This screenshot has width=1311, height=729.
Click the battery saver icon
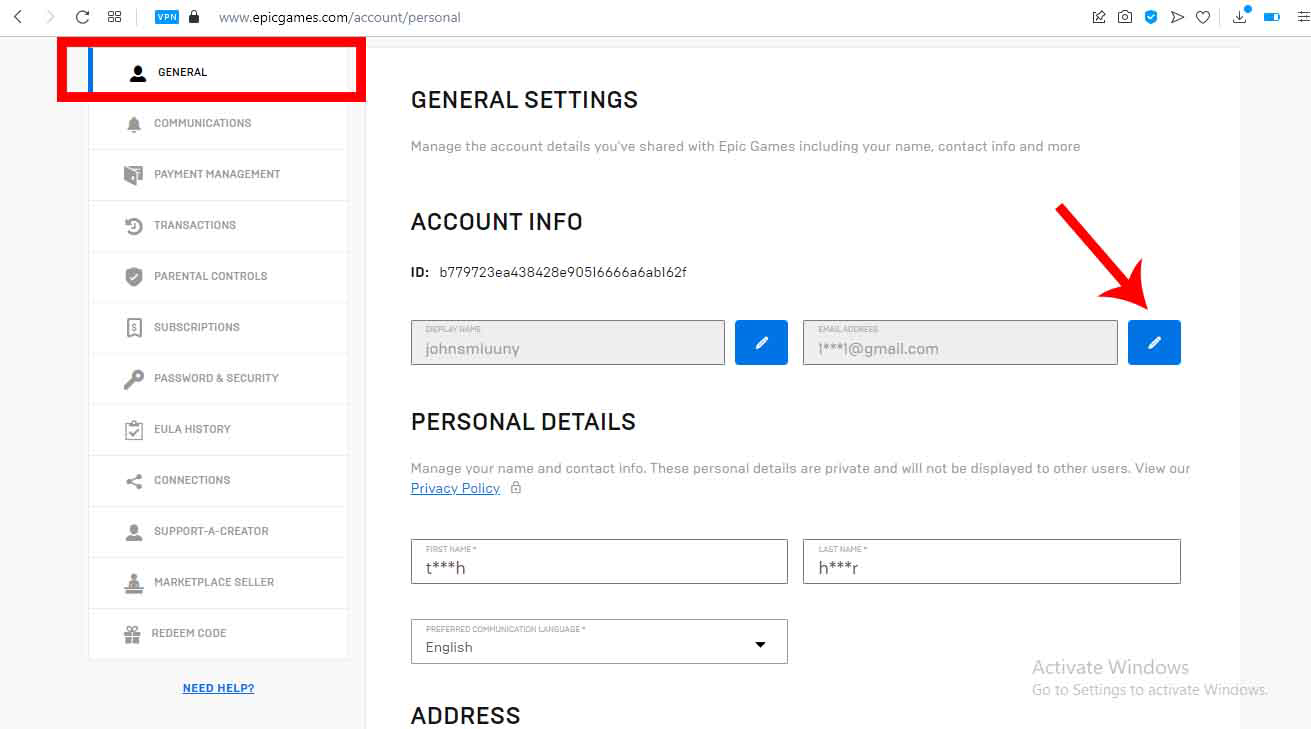[1272, 17]
